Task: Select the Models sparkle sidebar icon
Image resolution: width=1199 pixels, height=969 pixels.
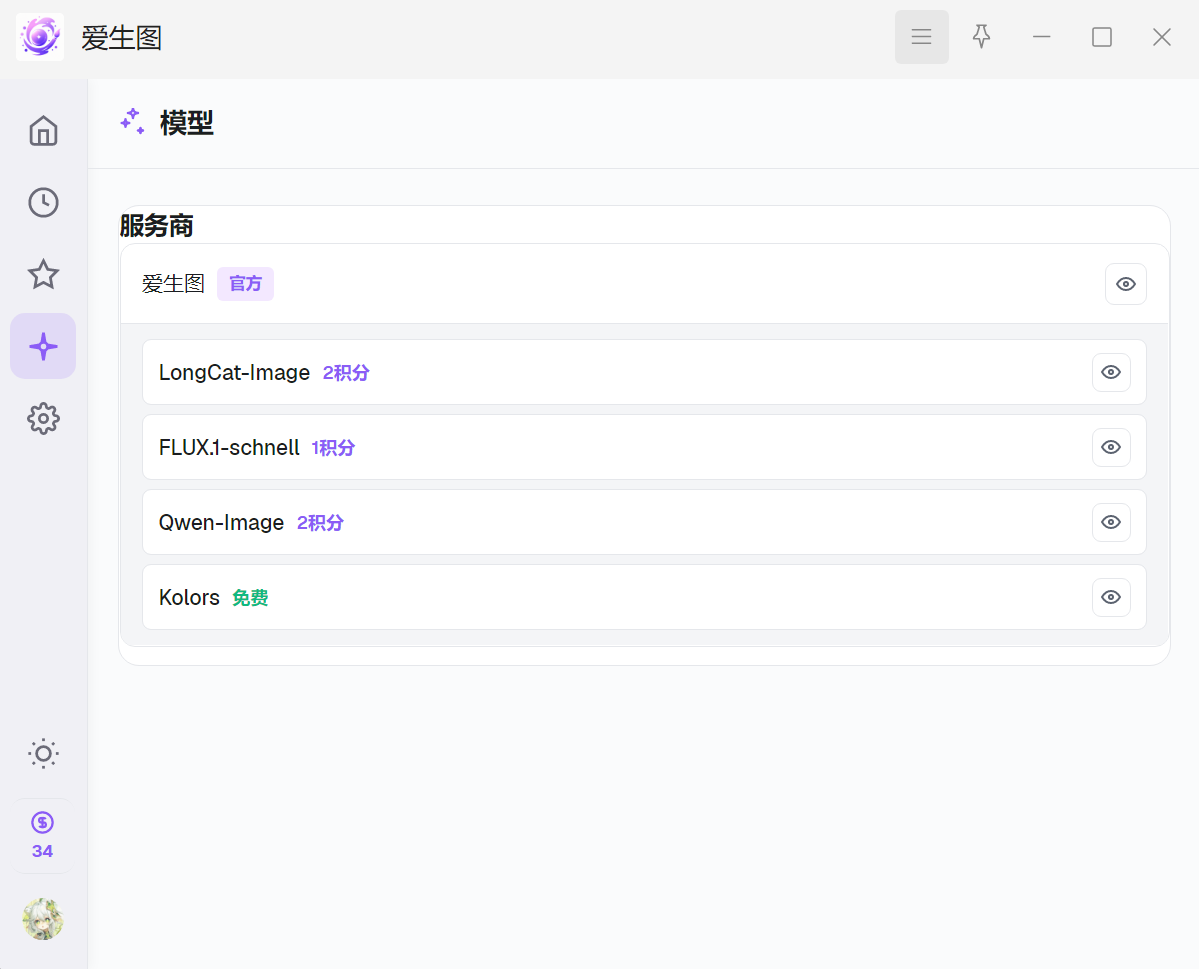Action: click(x=43, y=346)
